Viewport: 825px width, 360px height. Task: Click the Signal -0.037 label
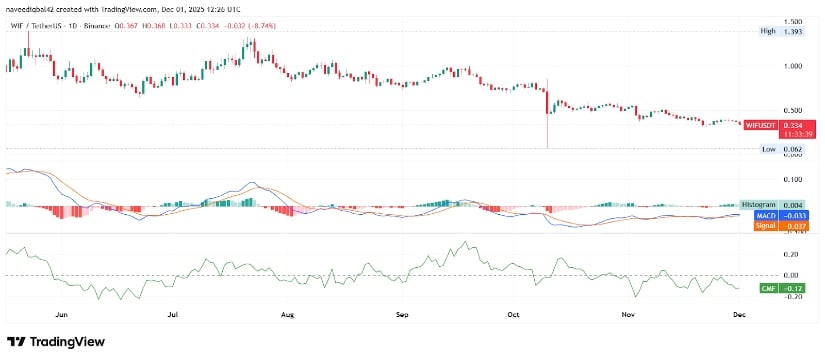point(782,226)
